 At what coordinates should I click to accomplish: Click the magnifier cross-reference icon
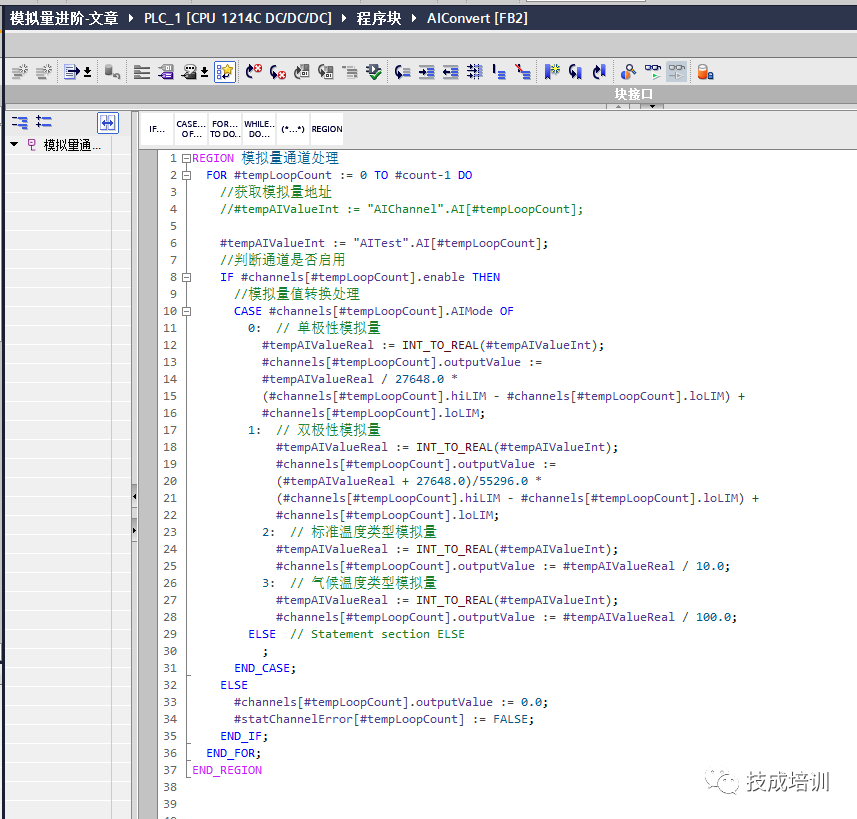pyautogui.click(x=629, y=72)
